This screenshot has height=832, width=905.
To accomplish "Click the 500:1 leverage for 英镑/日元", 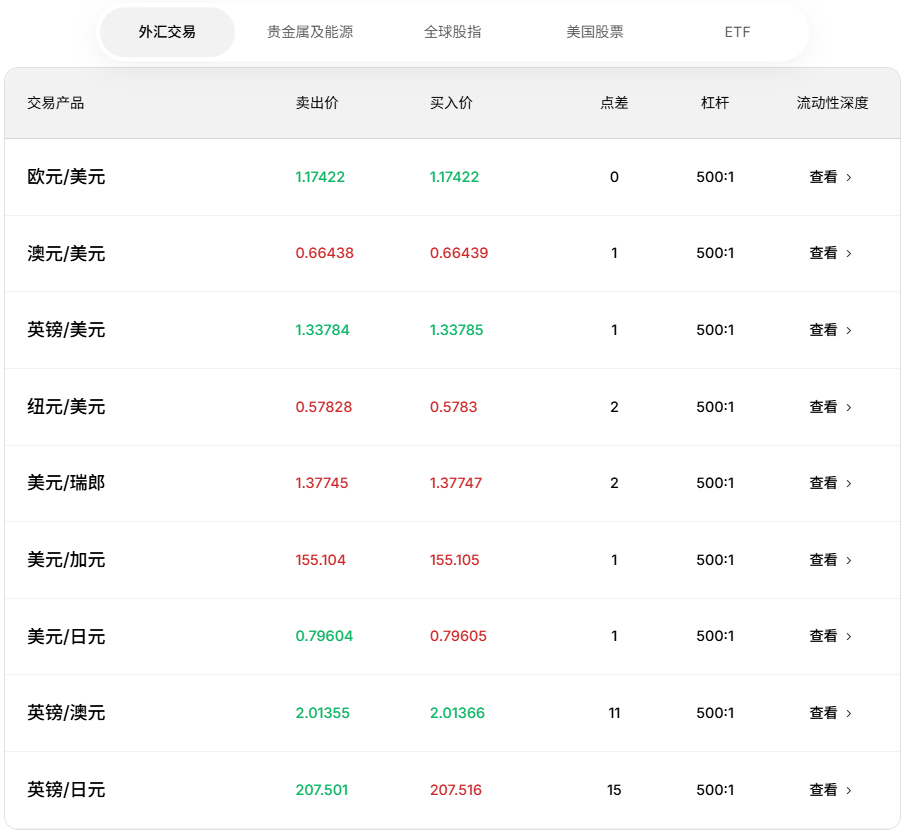I will click(x=713, y=789).
